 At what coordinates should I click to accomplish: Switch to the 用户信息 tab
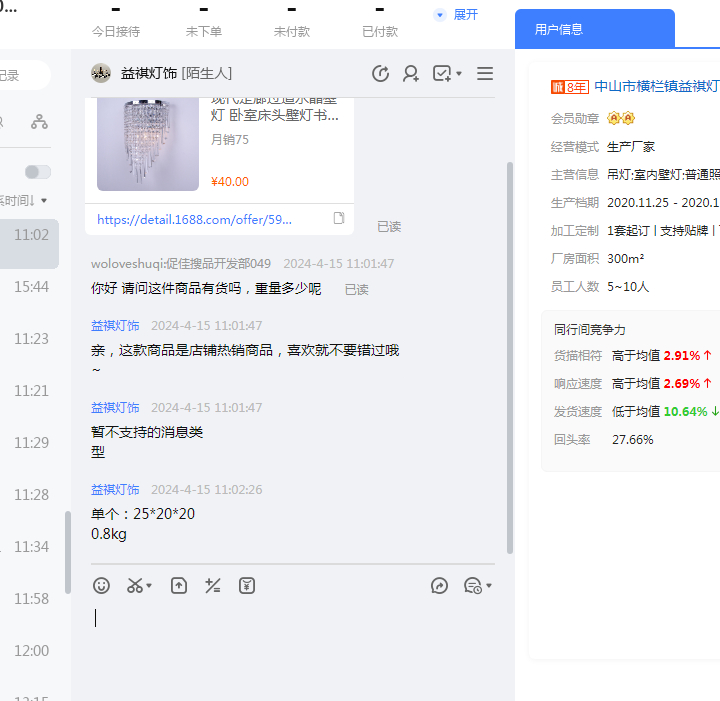click(x=559, y=30)
